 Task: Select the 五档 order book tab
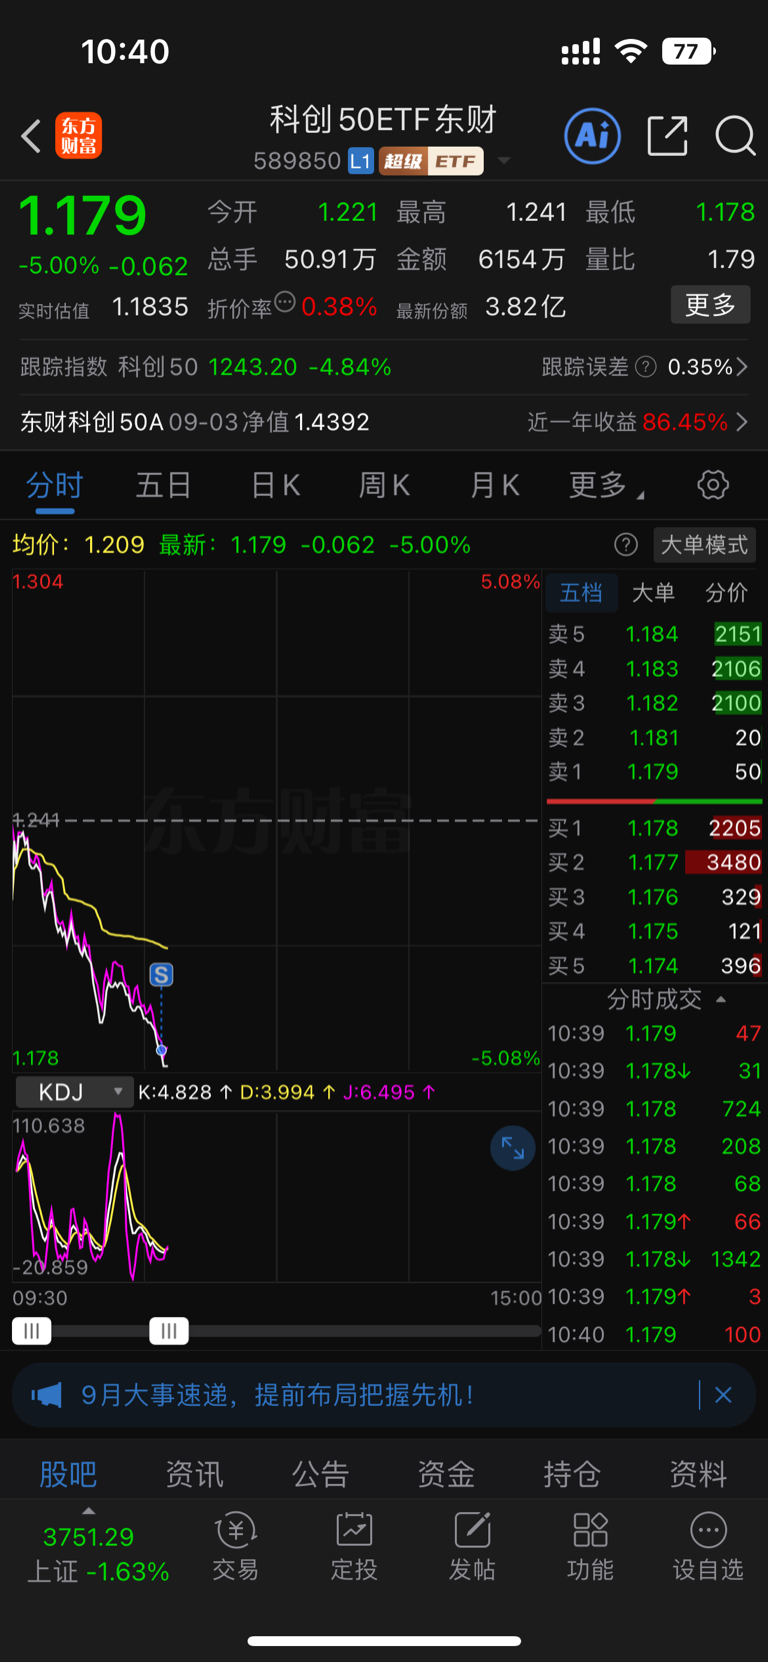pos(581,593)
